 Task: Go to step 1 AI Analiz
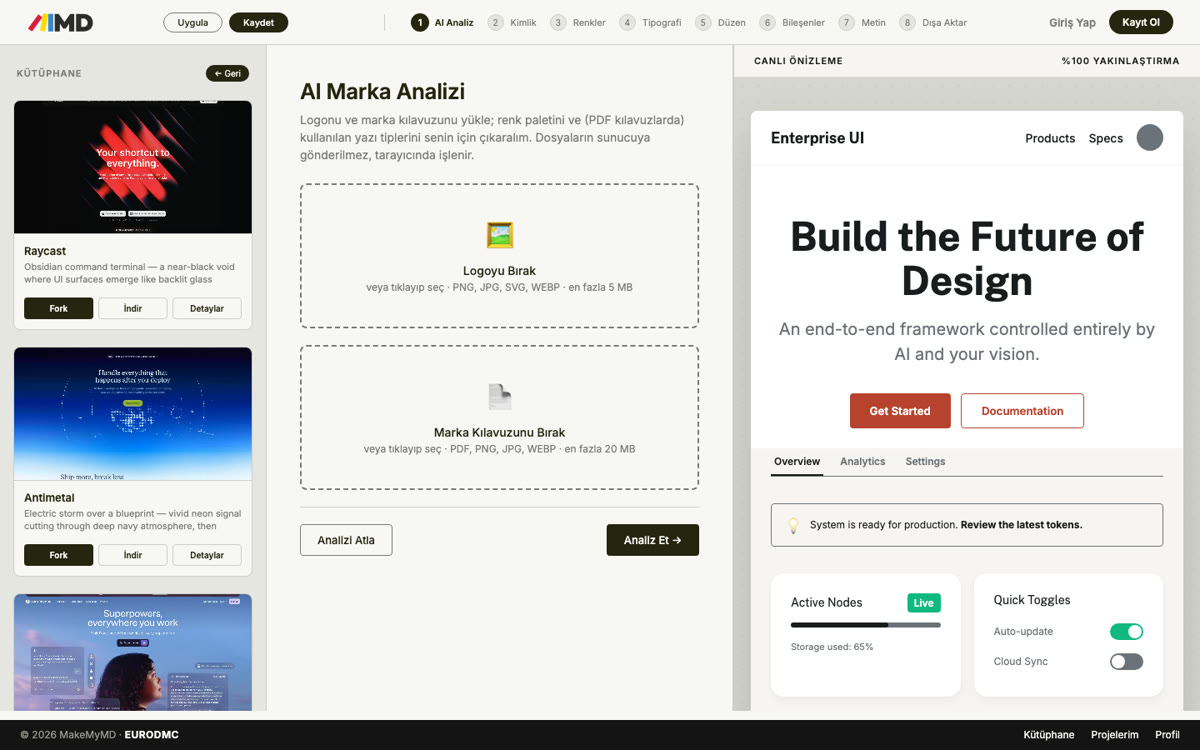click(442, 22)
